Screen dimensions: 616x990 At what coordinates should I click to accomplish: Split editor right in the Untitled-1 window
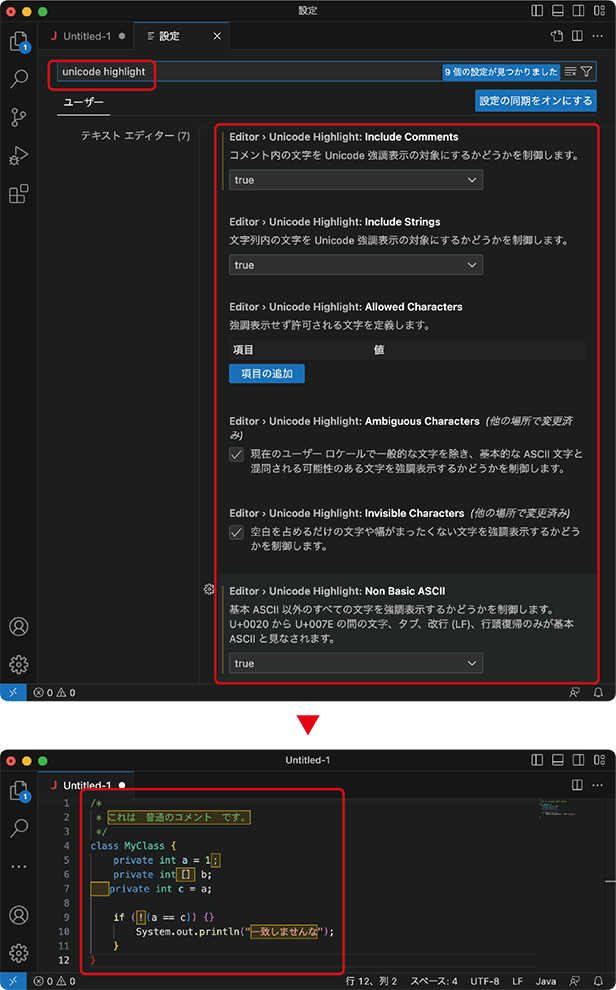click(577, 785)
